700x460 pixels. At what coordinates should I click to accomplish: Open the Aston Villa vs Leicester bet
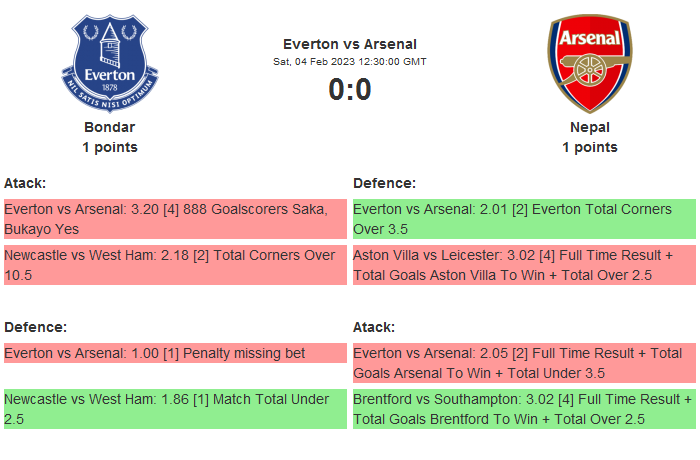click(x=524, y=265)
